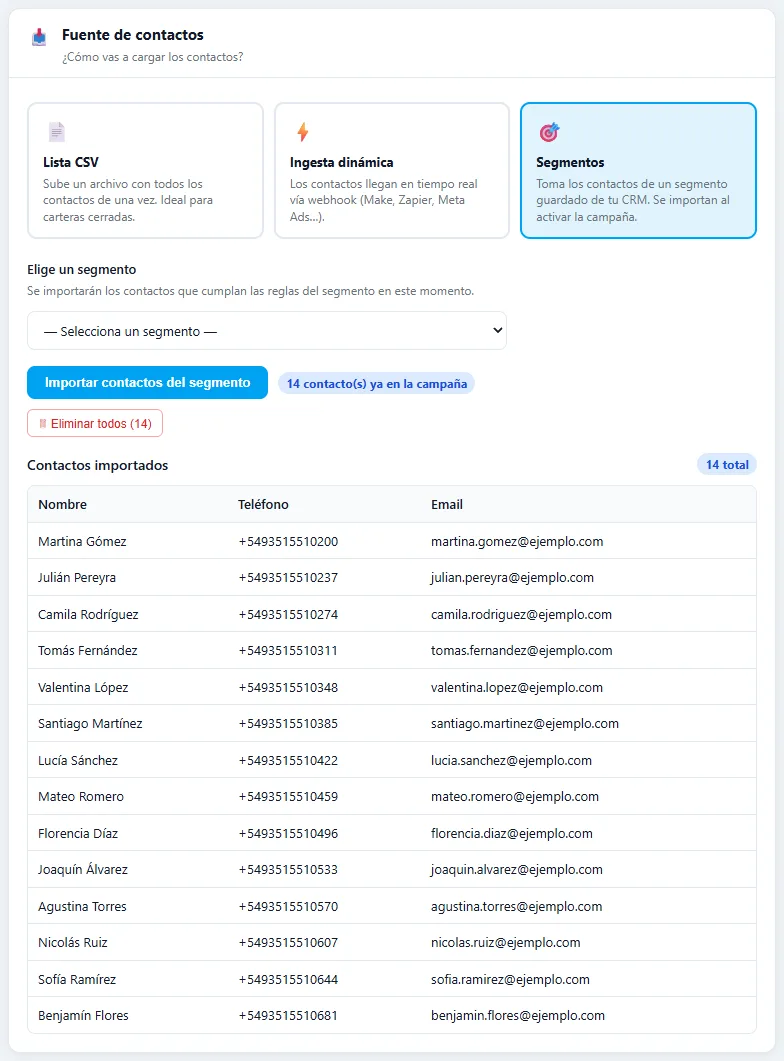
Task: Select the Agustina Torres name cell
Action: (x=83, y=907)
